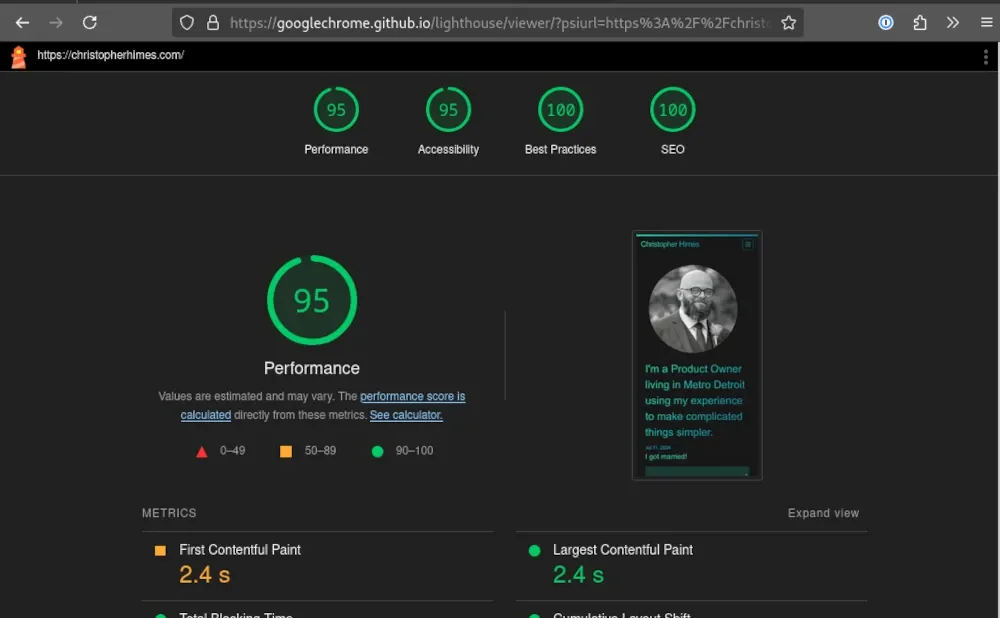Open the SEO category via its gauge
Image resolution: width=1000 pixels, height=618 pixels.
point(672,110)
